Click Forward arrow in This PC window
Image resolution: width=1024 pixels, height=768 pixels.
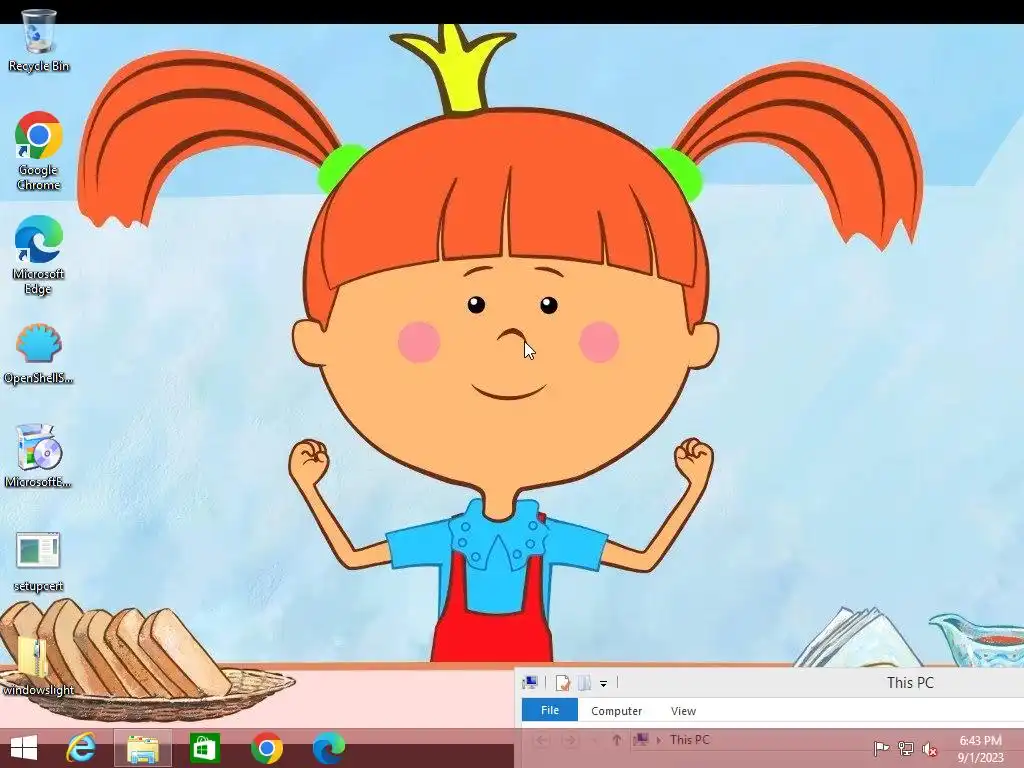pyautogui.click(x=569, y=740)
